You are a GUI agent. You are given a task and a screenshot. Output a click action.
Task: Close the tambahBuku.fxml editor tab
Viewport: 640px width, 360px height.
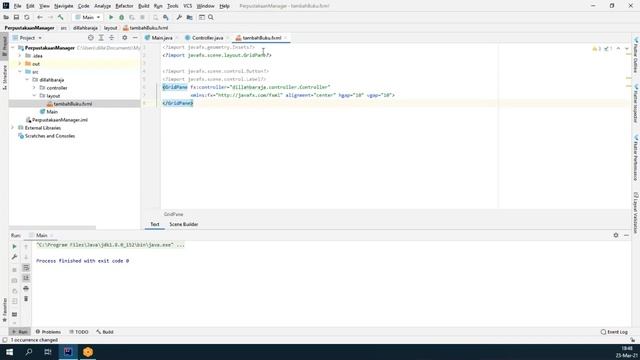point(286,38)
